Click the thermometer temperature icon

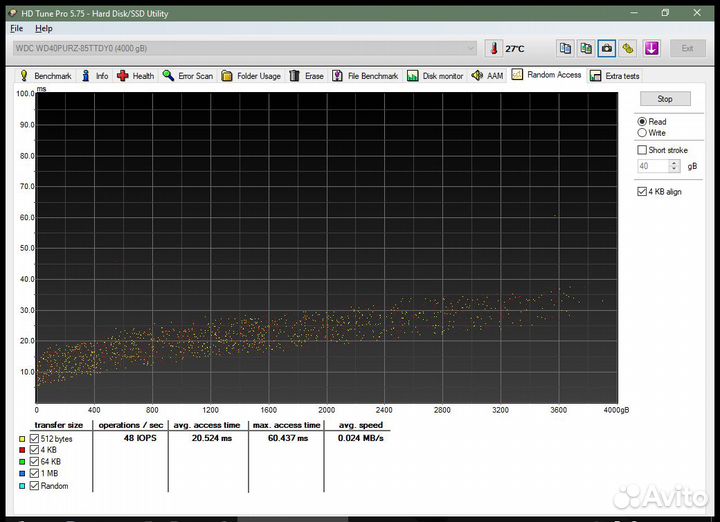click(x=493, y=48)
